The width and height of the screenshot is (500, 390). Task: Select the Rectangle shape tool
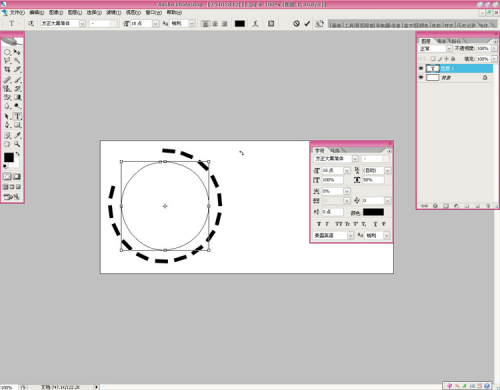(x=17, y=125)
